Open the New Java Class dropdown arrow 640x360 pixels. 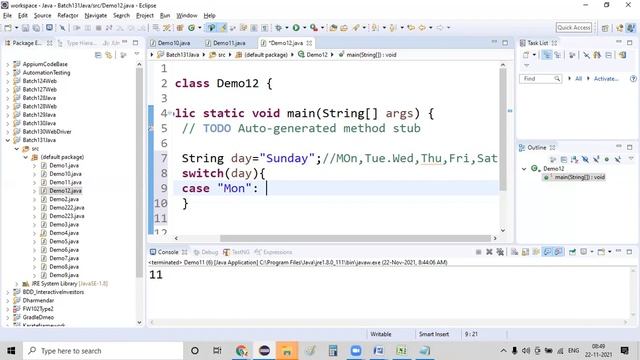pos(200,28)
